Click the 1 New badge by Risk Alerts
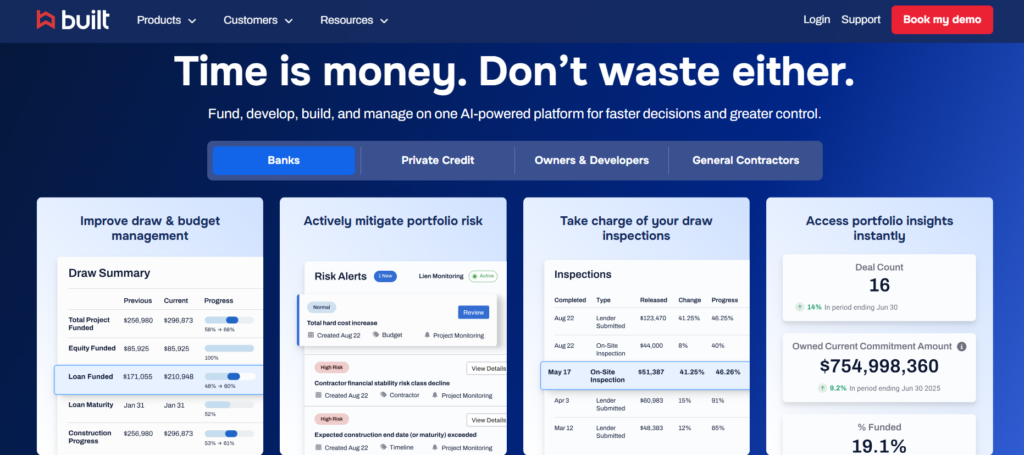Image resolution: width=1024 pixels, height=455 pixels. coord(385,276)
